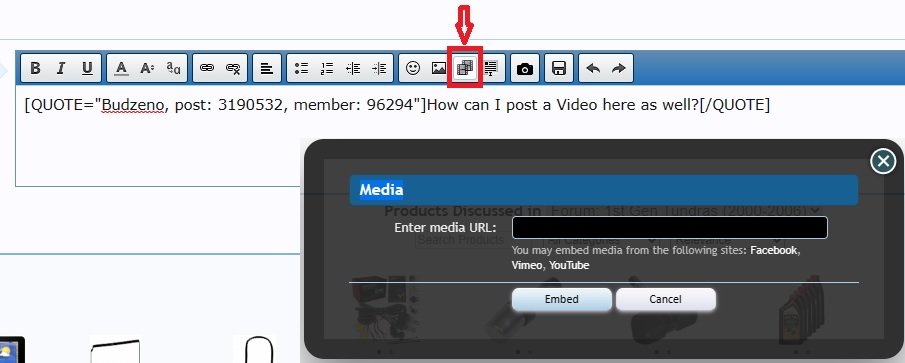This screenshot has height=363, width=905.
Task: Insert an ordered numbered list
Action: coord(327,69)
